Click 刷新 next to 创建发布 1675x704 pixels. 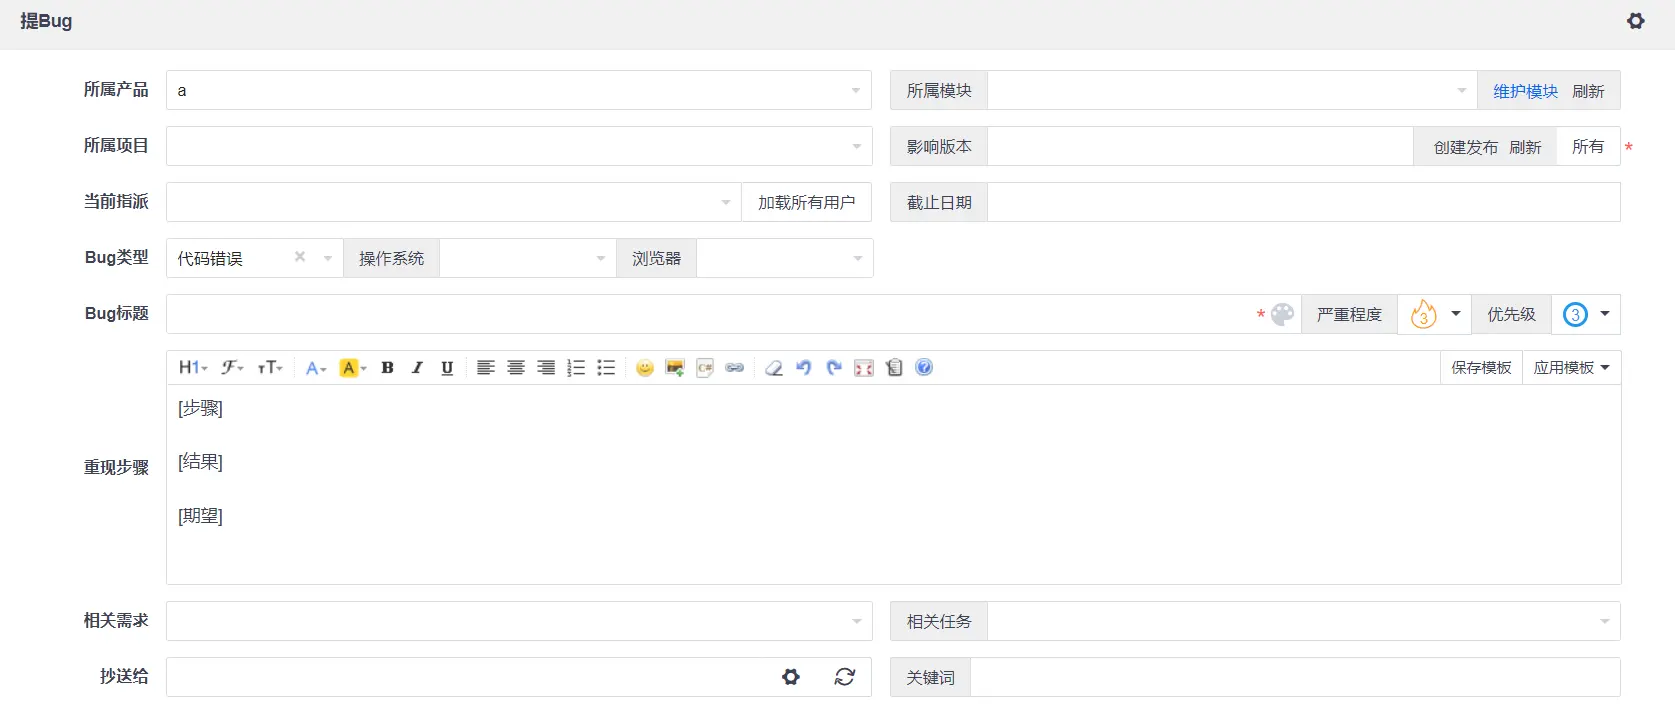[1525, 147]
